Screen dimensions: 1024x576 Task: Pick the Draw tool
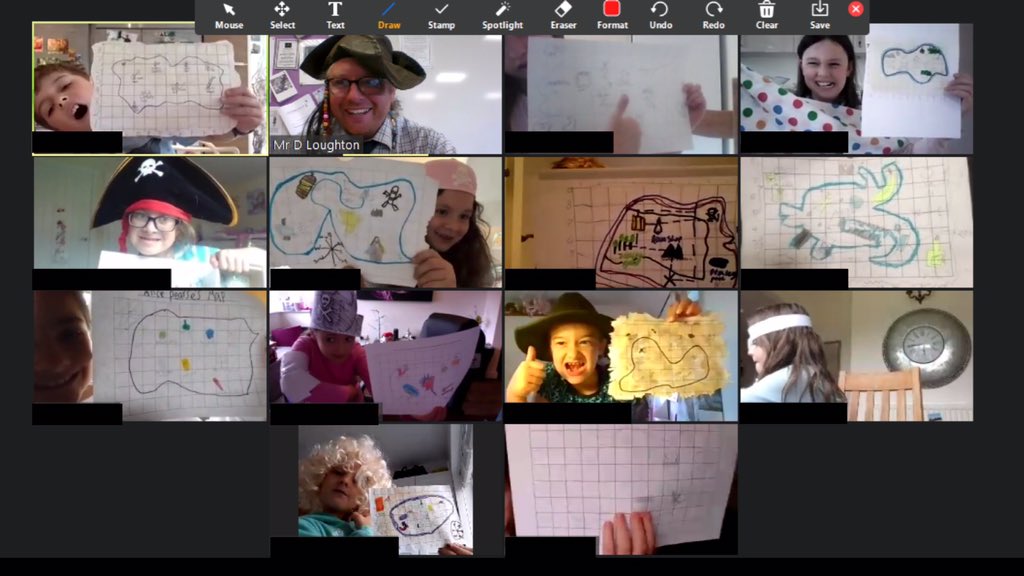click(389, 16)
